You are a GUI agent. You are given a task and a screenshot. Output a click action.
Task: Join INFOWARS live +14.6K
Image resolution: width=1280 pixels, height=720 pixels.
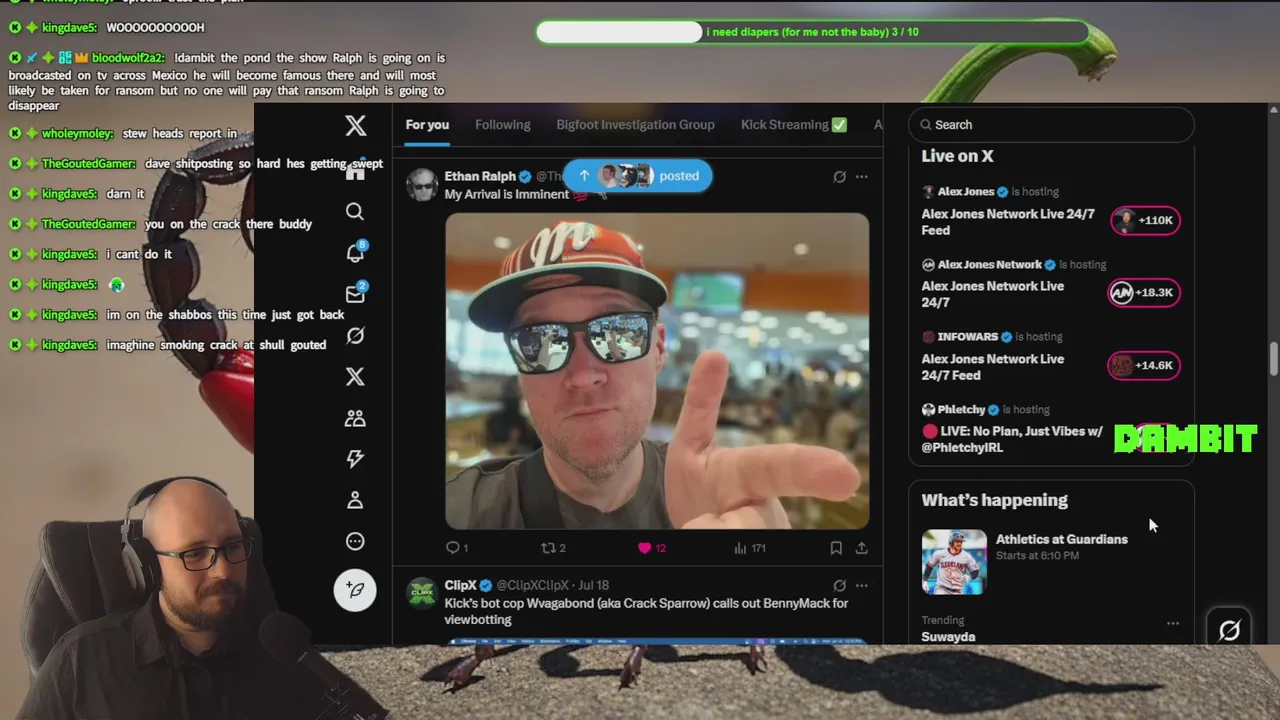click(x=1145, y=365)
